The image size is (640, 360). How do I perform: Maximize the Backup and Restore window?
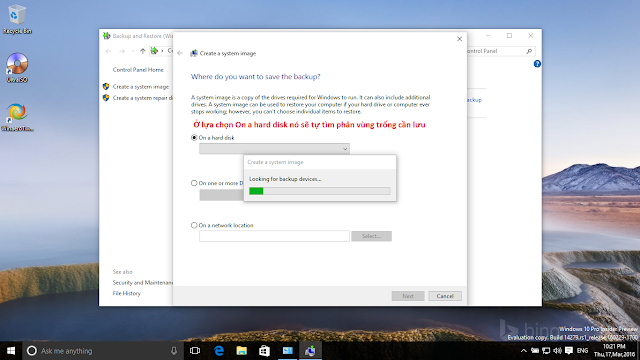[509, 36]
